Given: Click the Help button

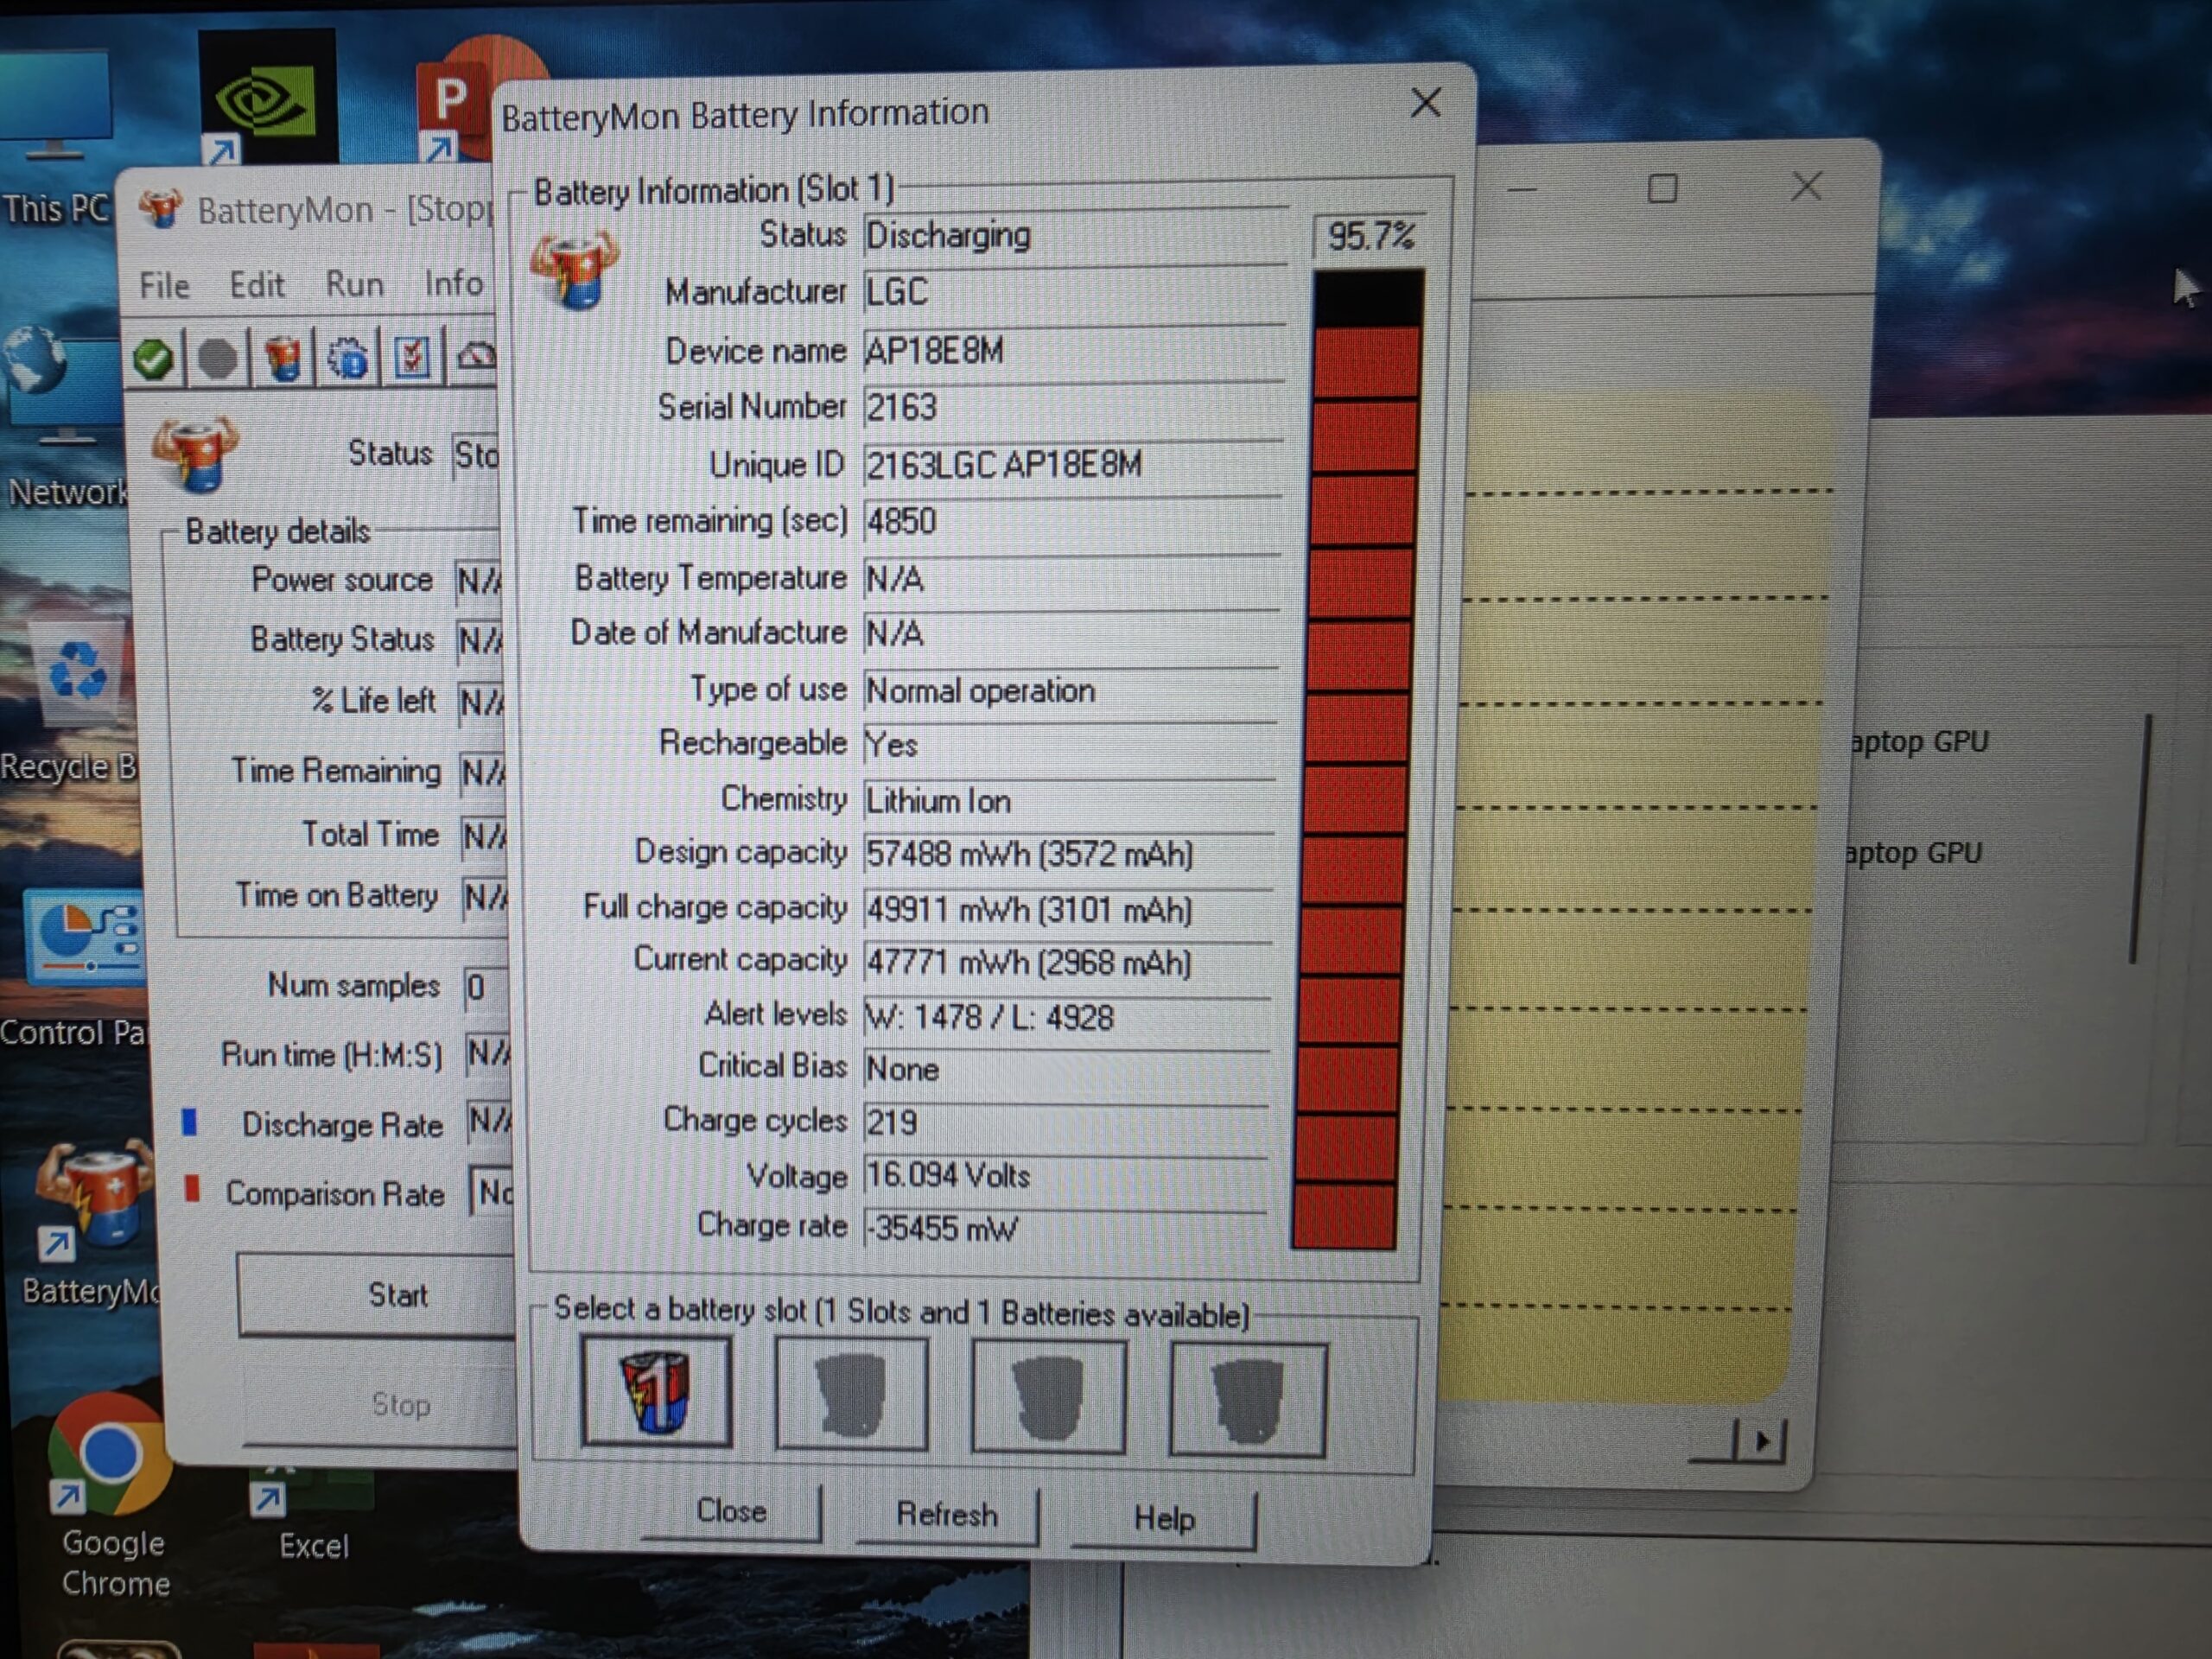Looking at the screenshot, I should click(1163, 1518).
